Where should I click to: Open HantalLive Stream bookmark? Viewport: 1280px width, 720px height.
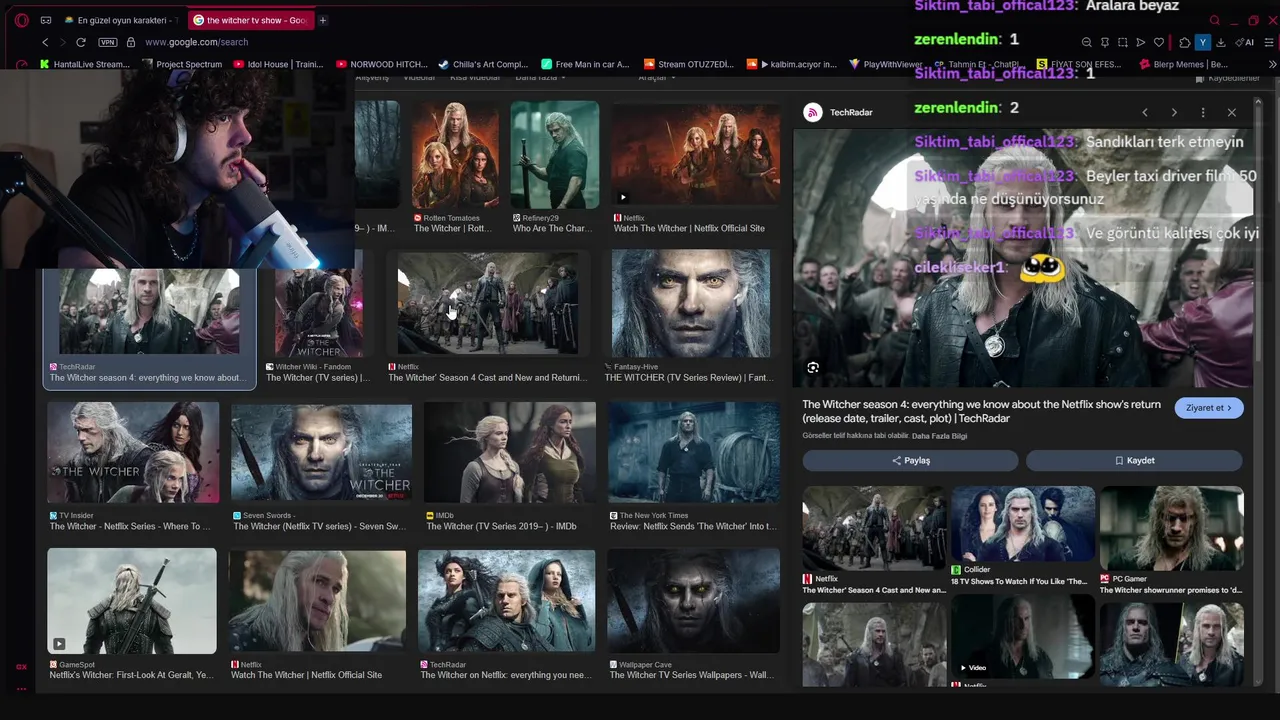(x=85, y=64)
